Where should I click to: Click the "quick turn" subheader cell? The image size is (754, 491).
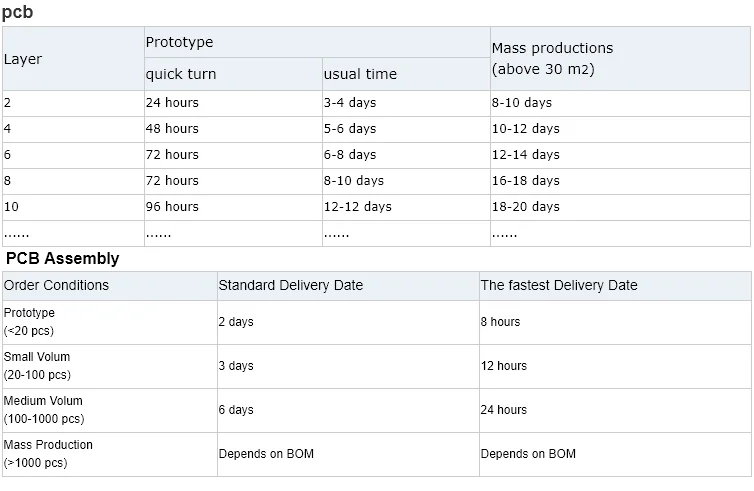(x=181, y=74)
